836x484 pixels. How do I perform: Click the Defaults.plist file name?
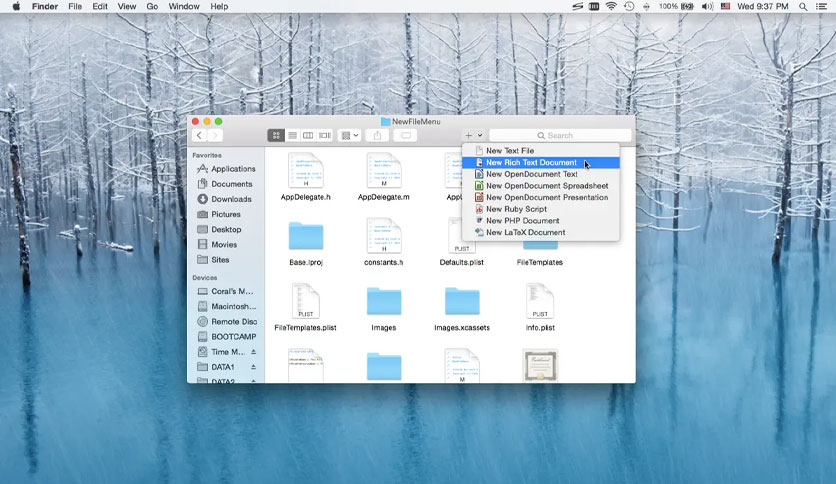(462, 262)
